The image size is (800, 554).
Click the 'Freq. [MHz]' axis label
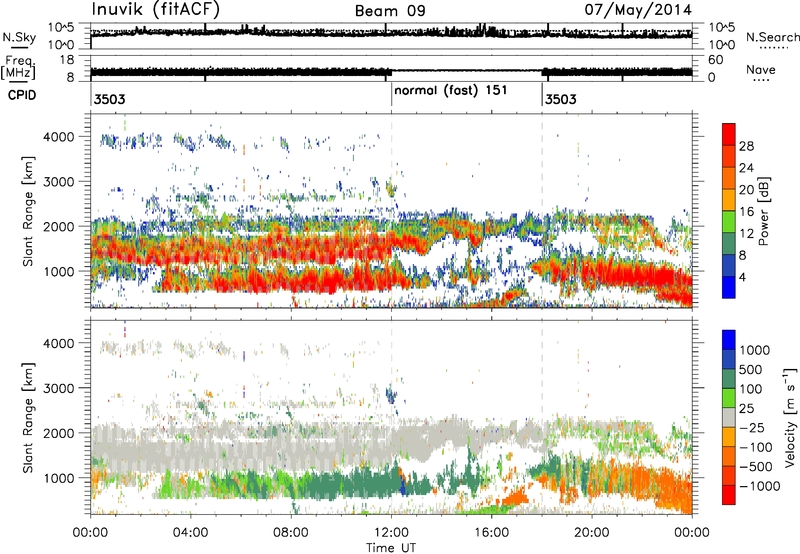[18, 68]
